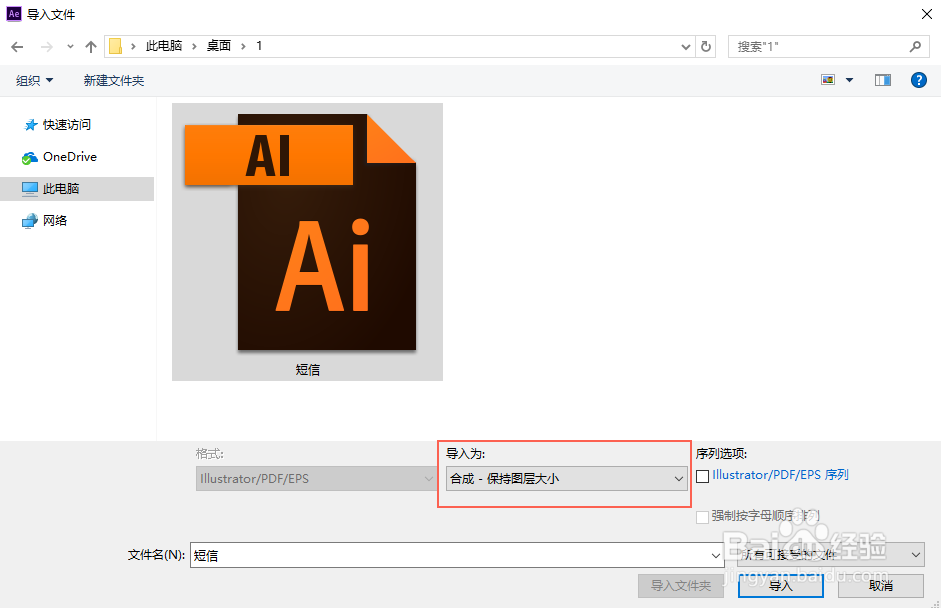Click the 取消 button
Screen dimensions: 941x608
pyautogui.click(x=880, y=586)
